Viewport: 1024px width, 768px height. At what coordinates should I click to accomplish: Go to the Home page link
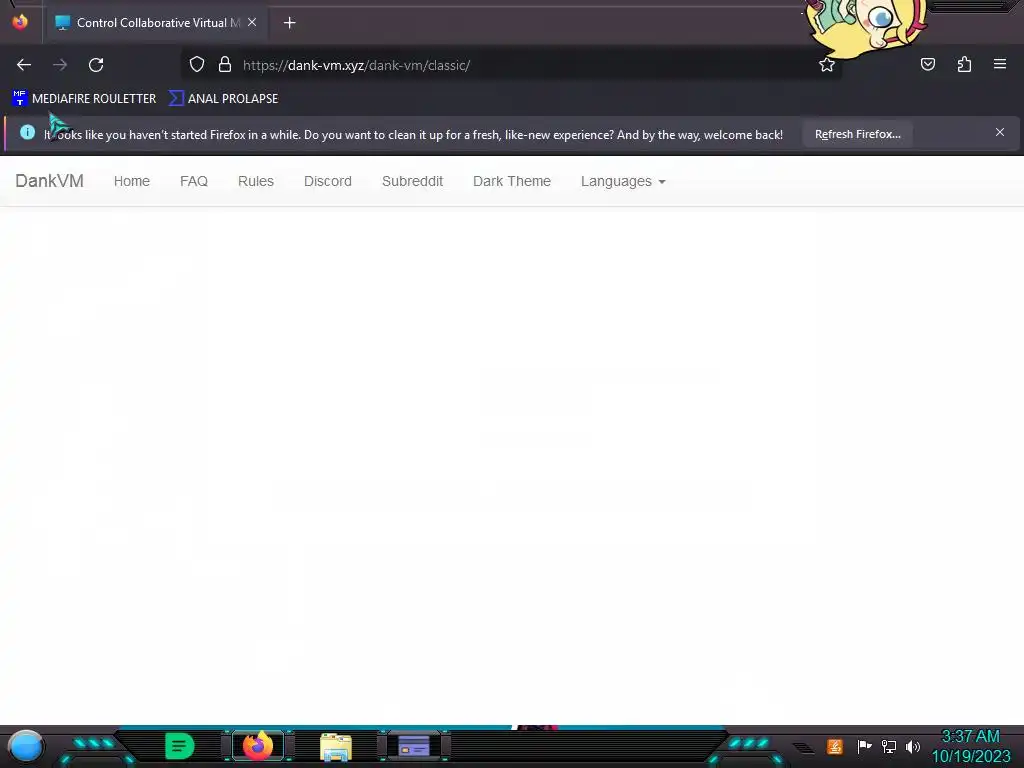(x=132, y=181)
